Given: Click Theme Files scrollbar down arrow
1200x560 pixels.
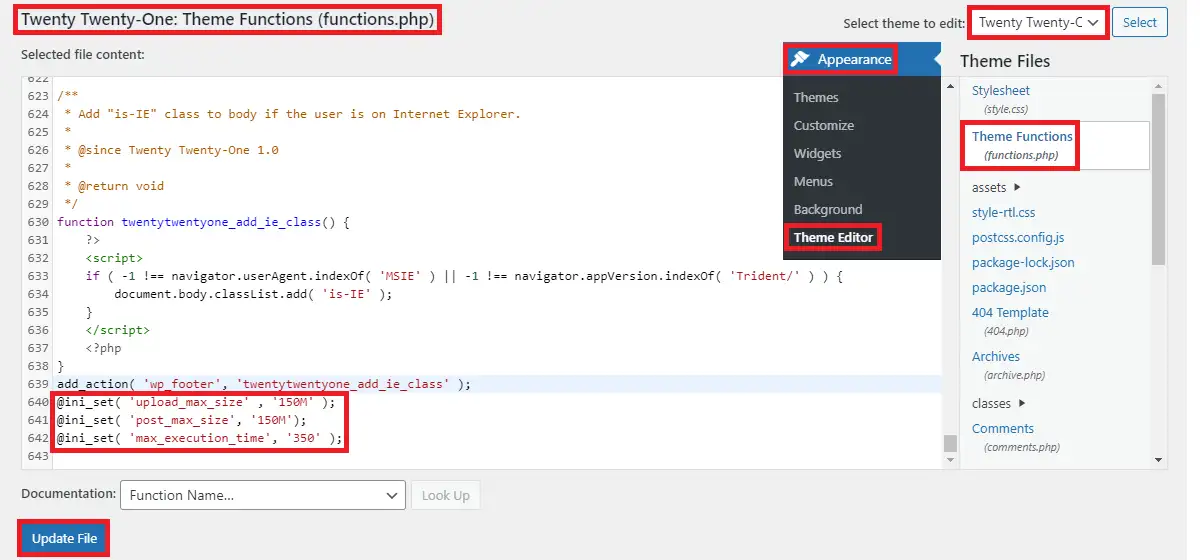Looking at the screenshot, I should point(1158,461).
